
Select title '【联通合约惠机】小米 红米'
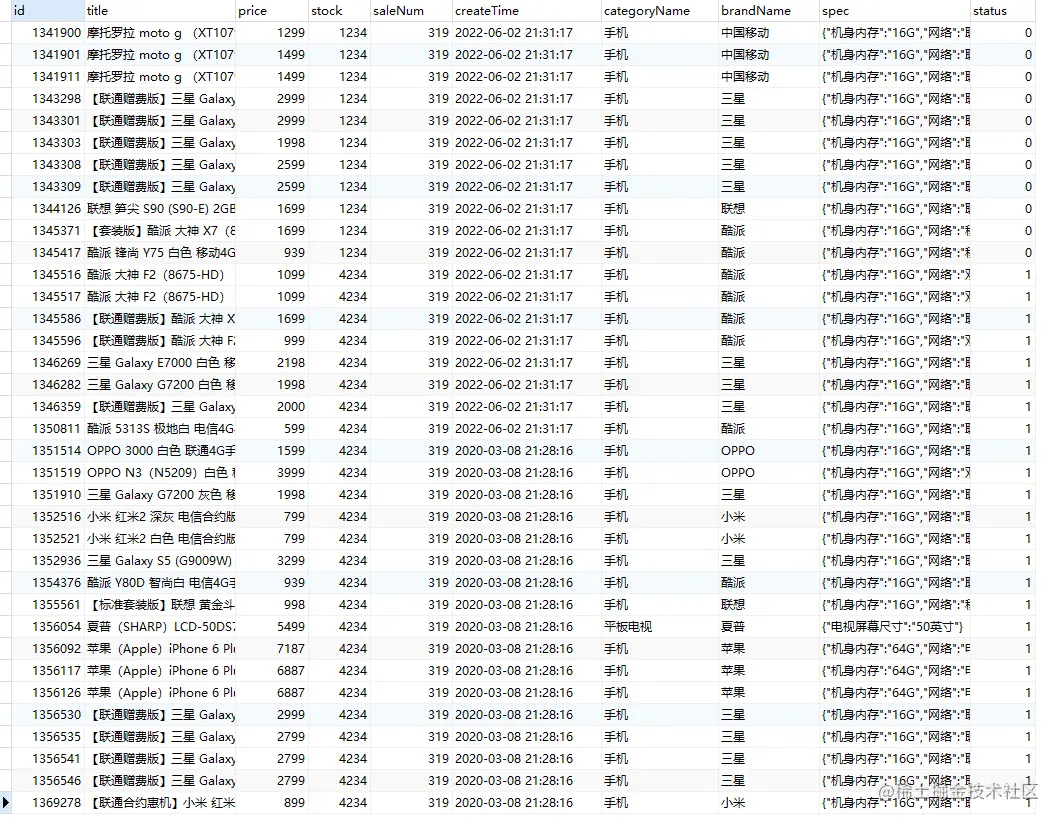click(x=161, y=803)
